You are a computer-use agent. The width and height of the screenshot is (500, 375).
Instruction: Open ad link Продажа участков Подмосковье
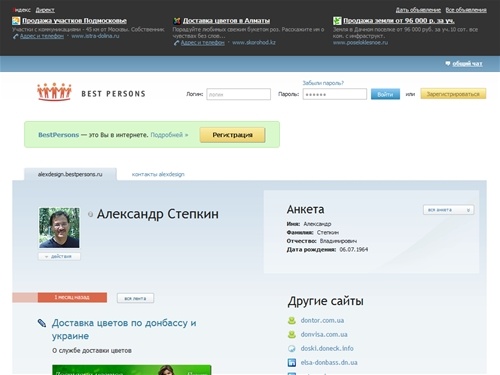pos(74,21)
